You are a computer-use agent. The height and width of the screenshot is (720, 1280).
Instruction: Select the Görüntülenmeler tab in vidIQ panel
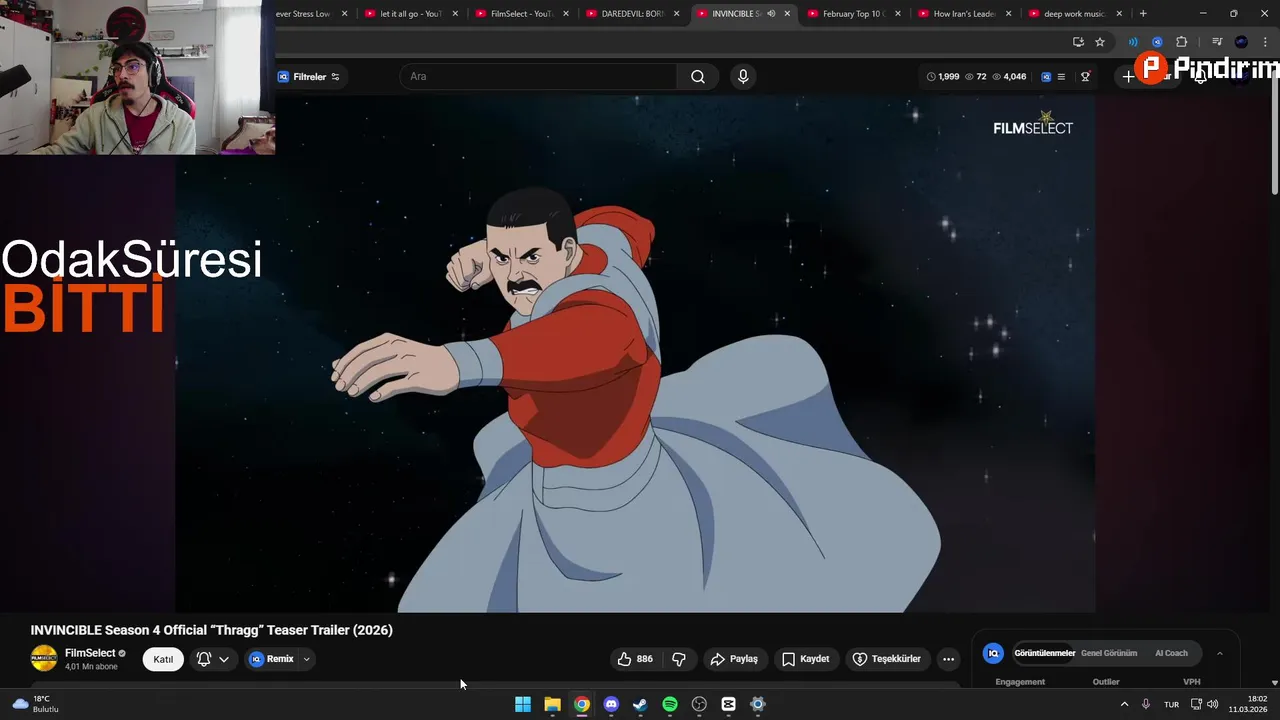click(x=1044, y=653)
